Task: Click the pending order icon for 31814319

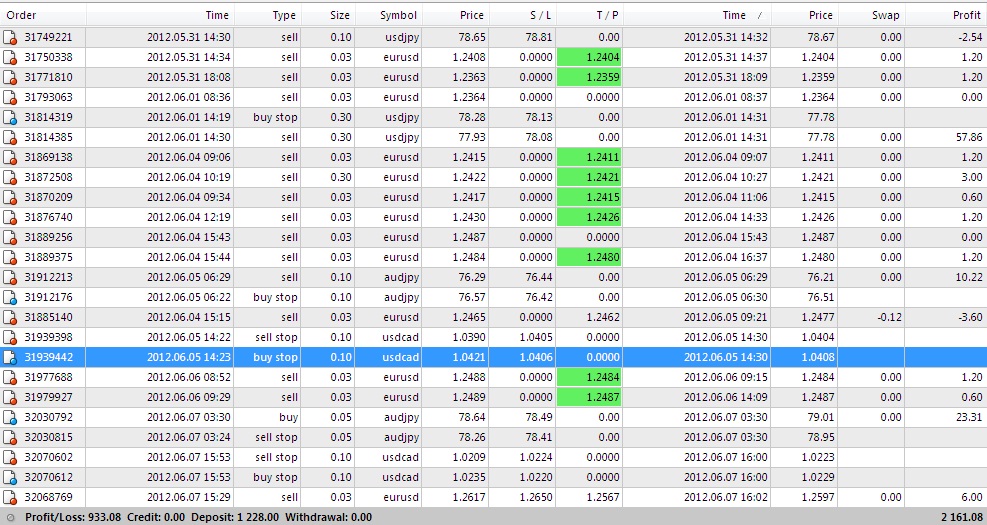Action: (x=10, y=118)
